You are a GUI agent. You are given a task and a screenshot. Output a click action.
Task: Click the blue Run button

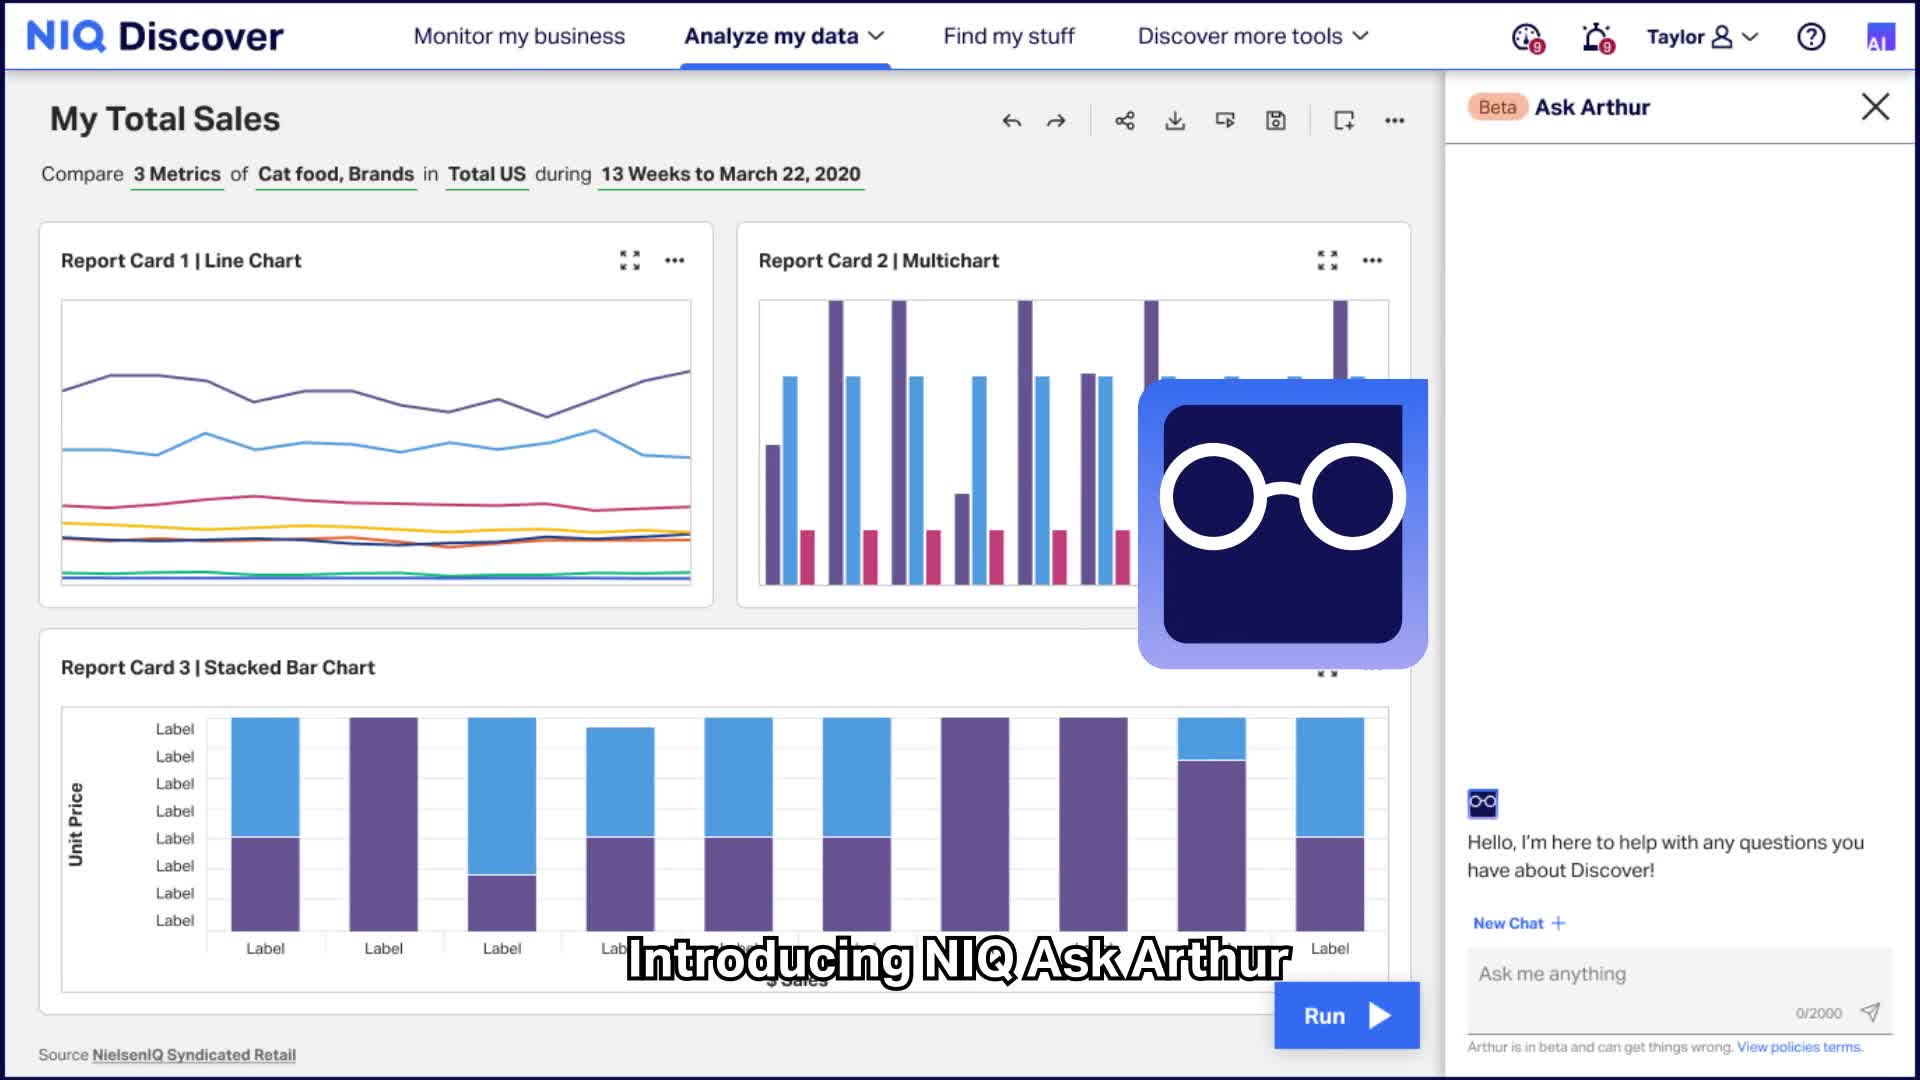click(1346, 1016)
